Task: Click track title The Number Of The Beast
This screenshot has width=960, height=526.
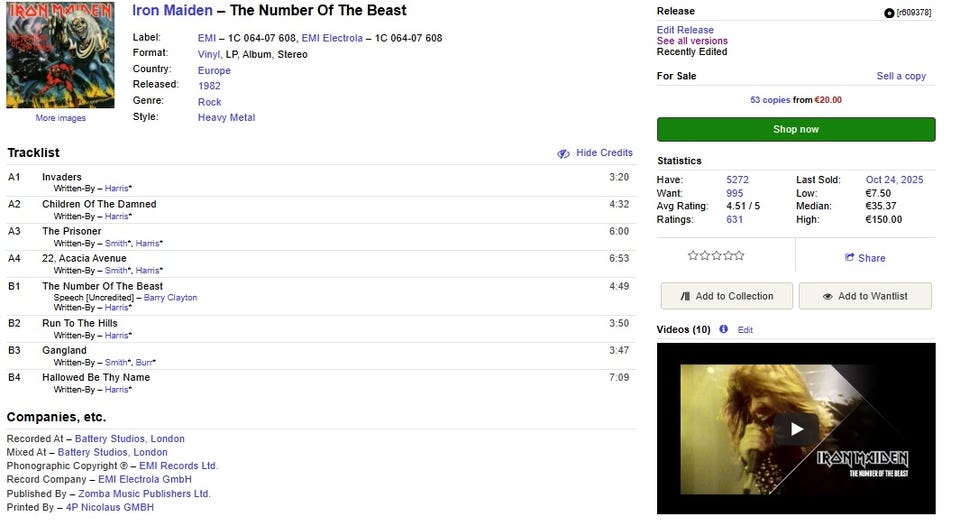Action: 102,286
